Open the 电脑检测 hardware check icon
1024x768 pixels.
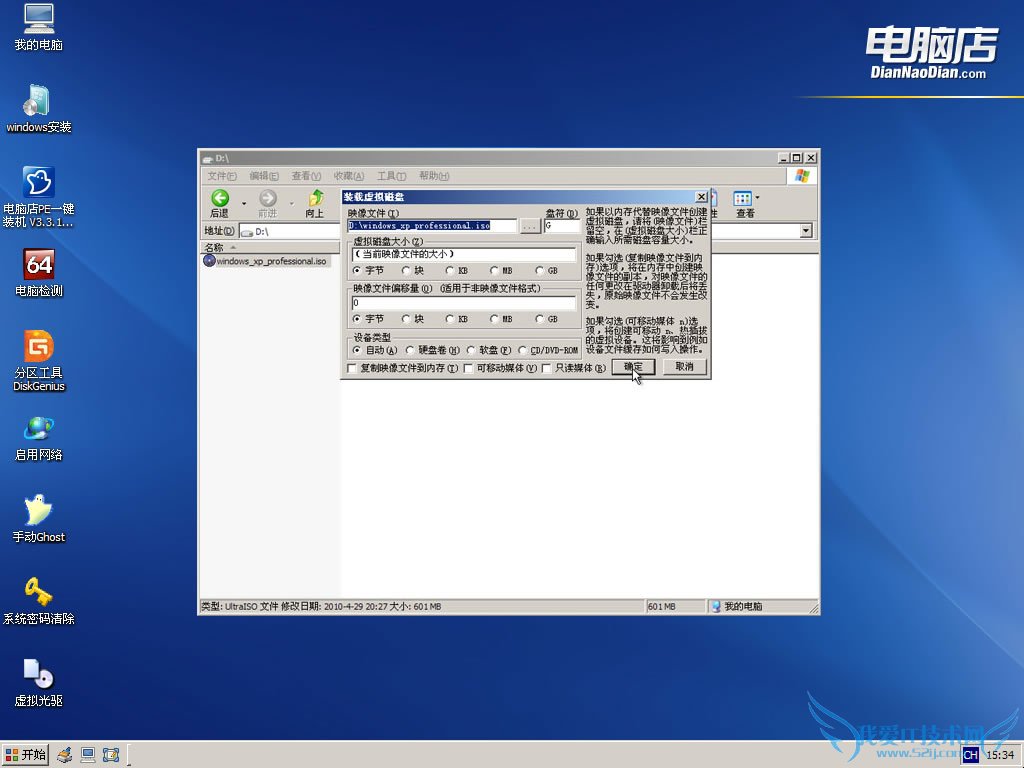click(x=38, y=266)
